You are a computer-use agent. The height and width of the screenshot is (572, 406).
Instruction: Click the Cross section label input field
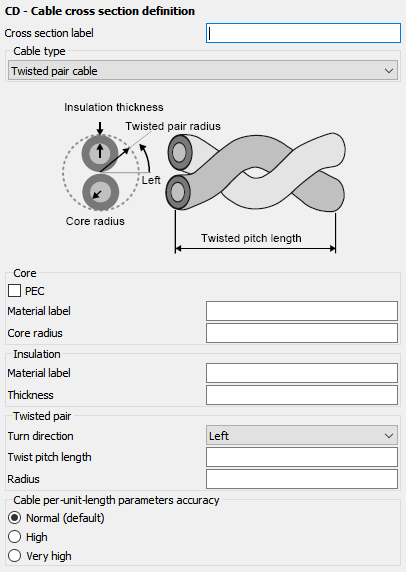[303, 33]
